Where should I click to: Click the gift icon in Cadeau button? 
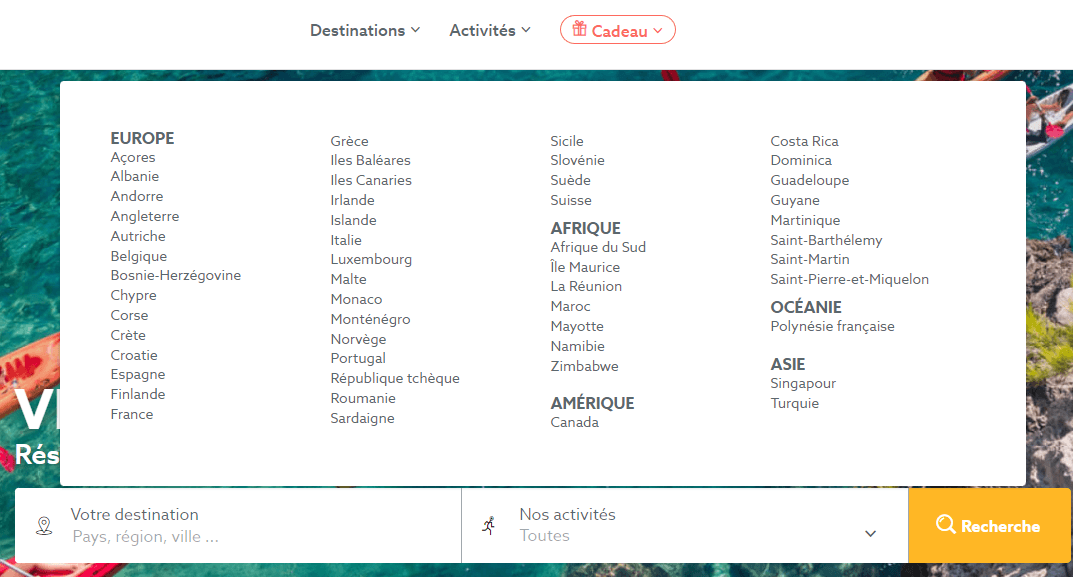(580, 29)
